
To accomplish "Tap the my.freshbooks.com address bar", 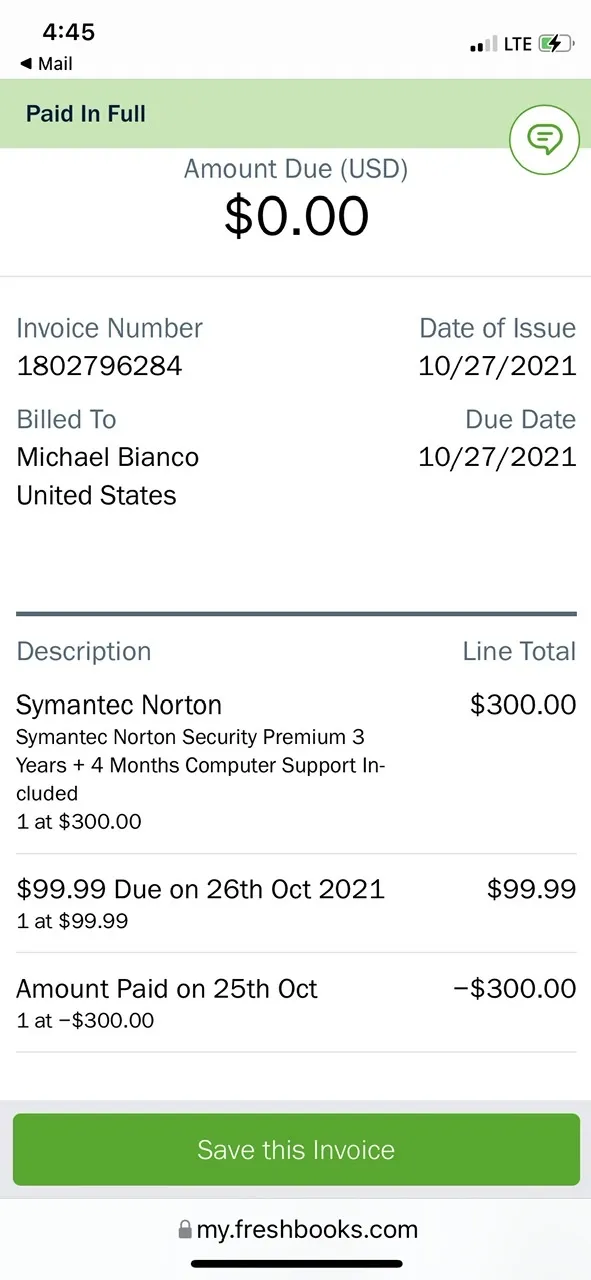I will pyautogui.click(x=296, y=1229).
